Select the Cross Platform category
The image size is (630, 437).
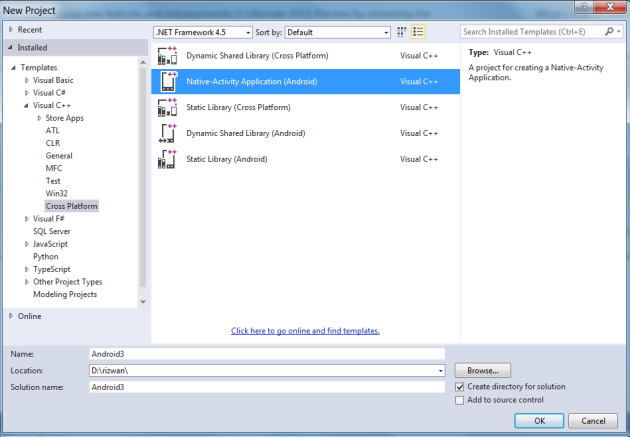click(x=72, y=206)
